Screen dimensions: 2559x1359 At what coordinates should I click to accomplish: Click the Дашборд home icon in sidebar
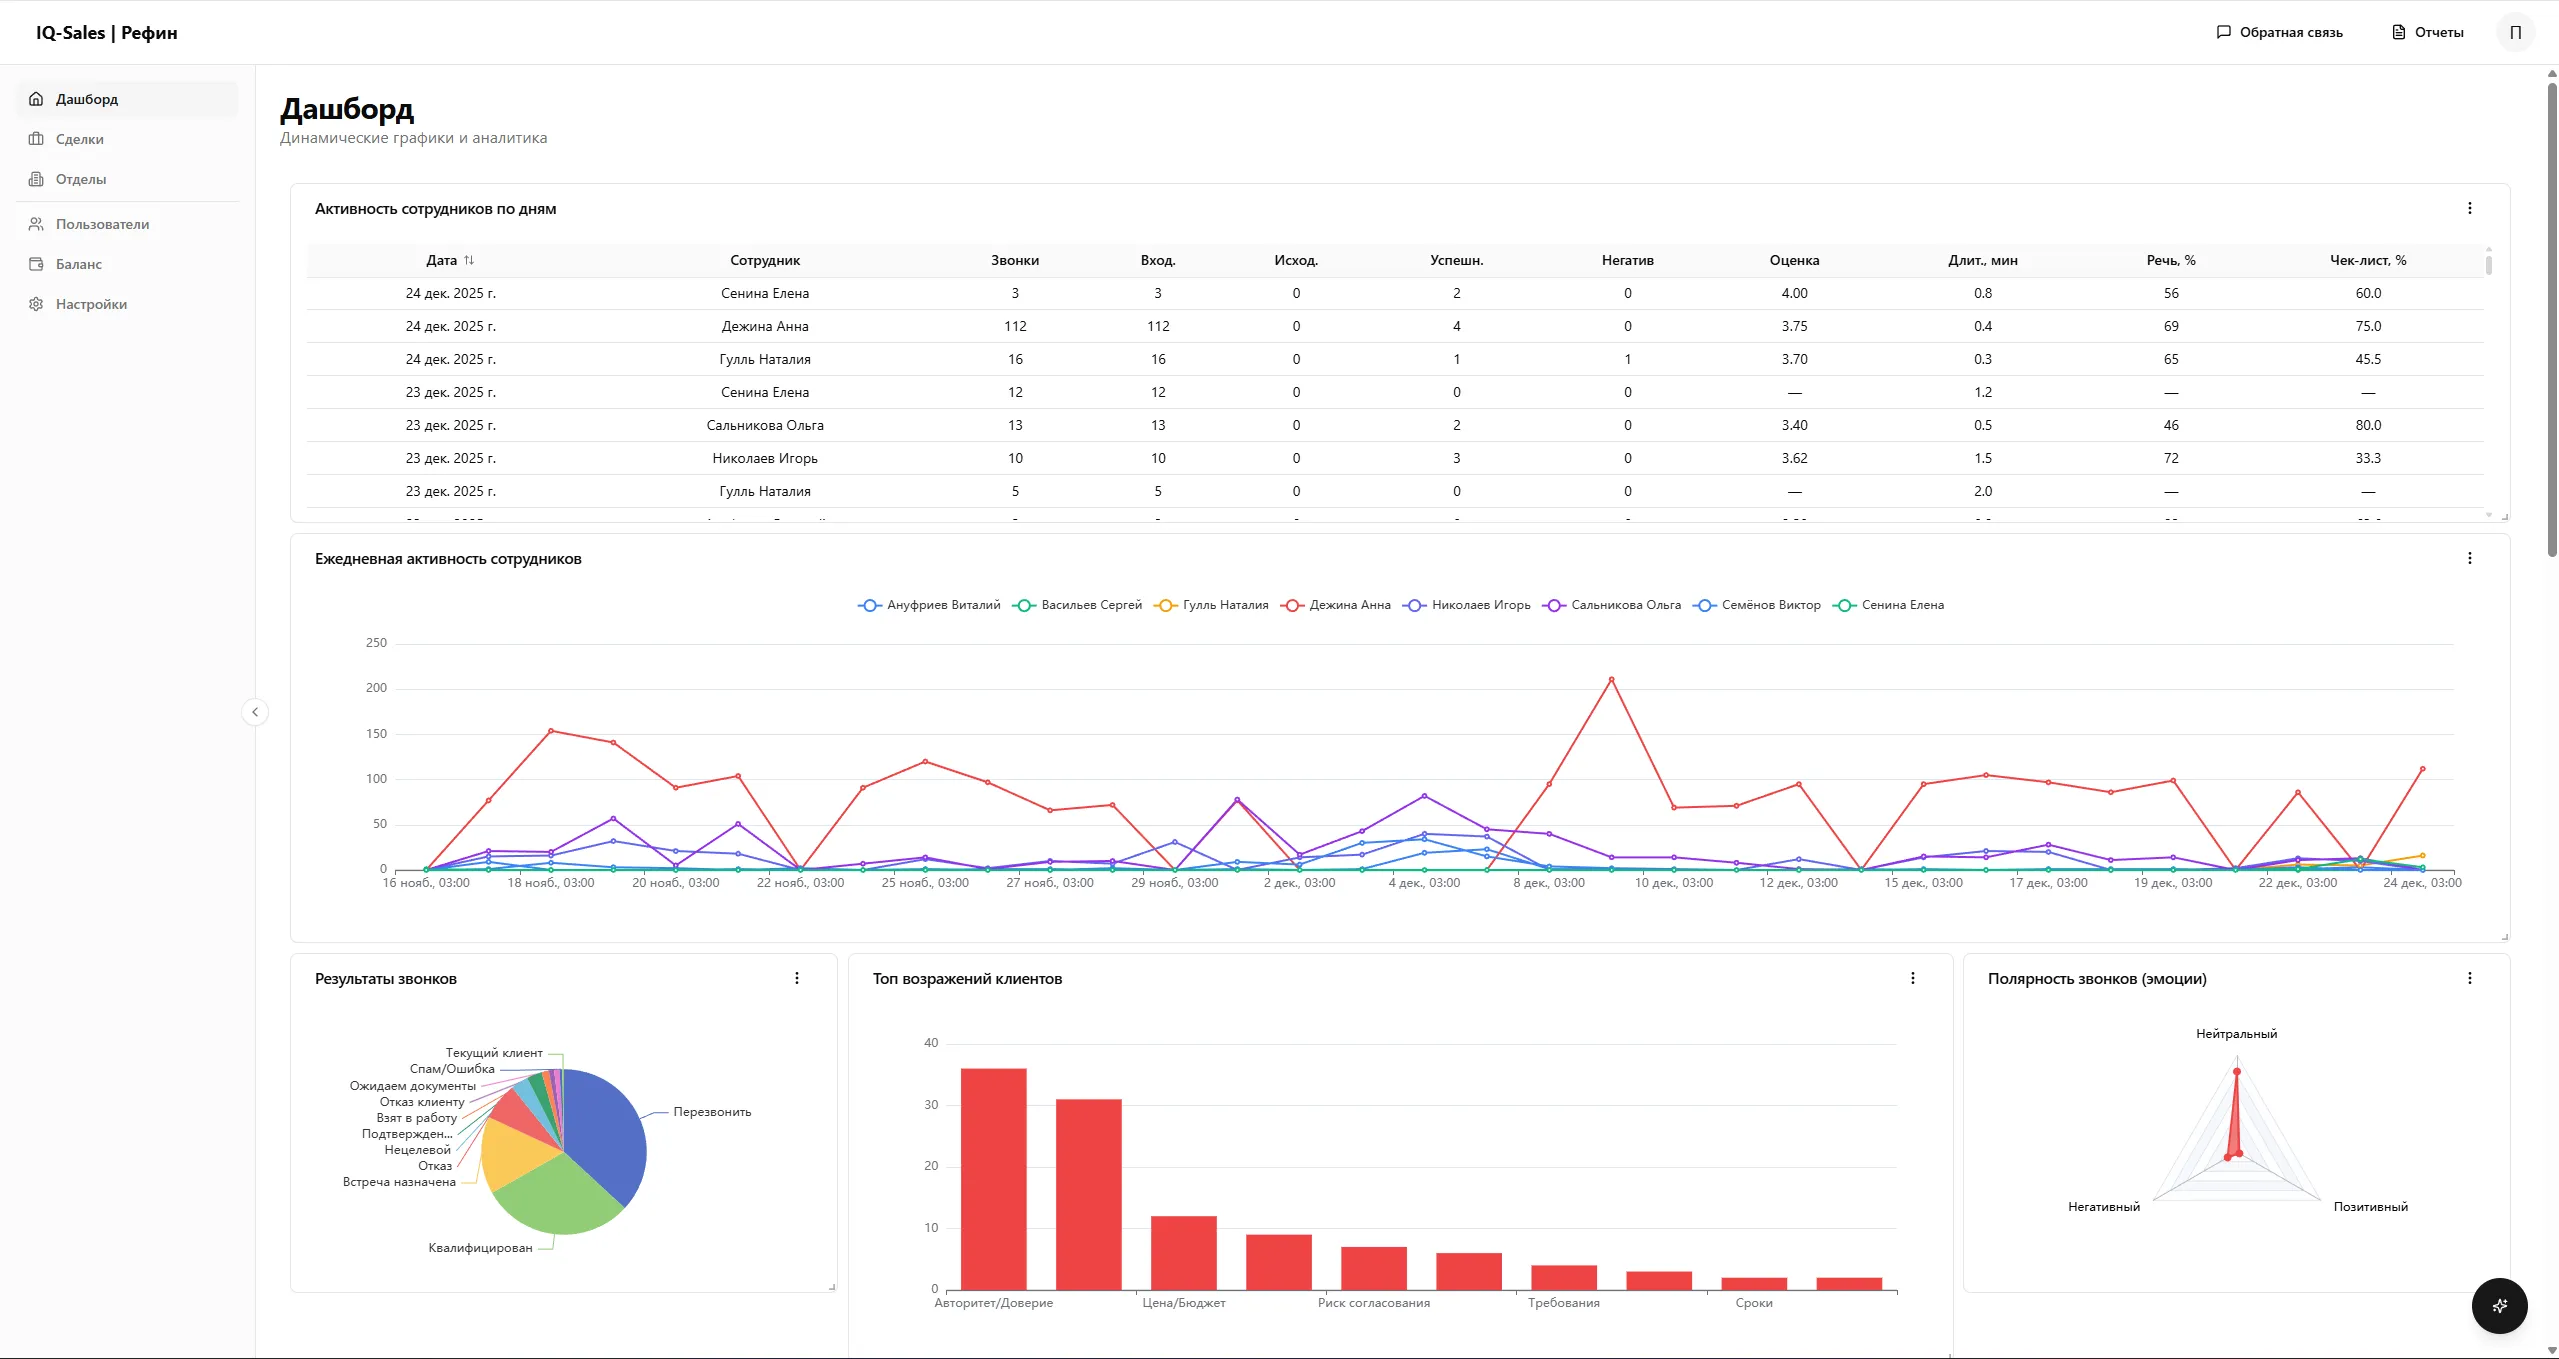(x=36, y=99)
